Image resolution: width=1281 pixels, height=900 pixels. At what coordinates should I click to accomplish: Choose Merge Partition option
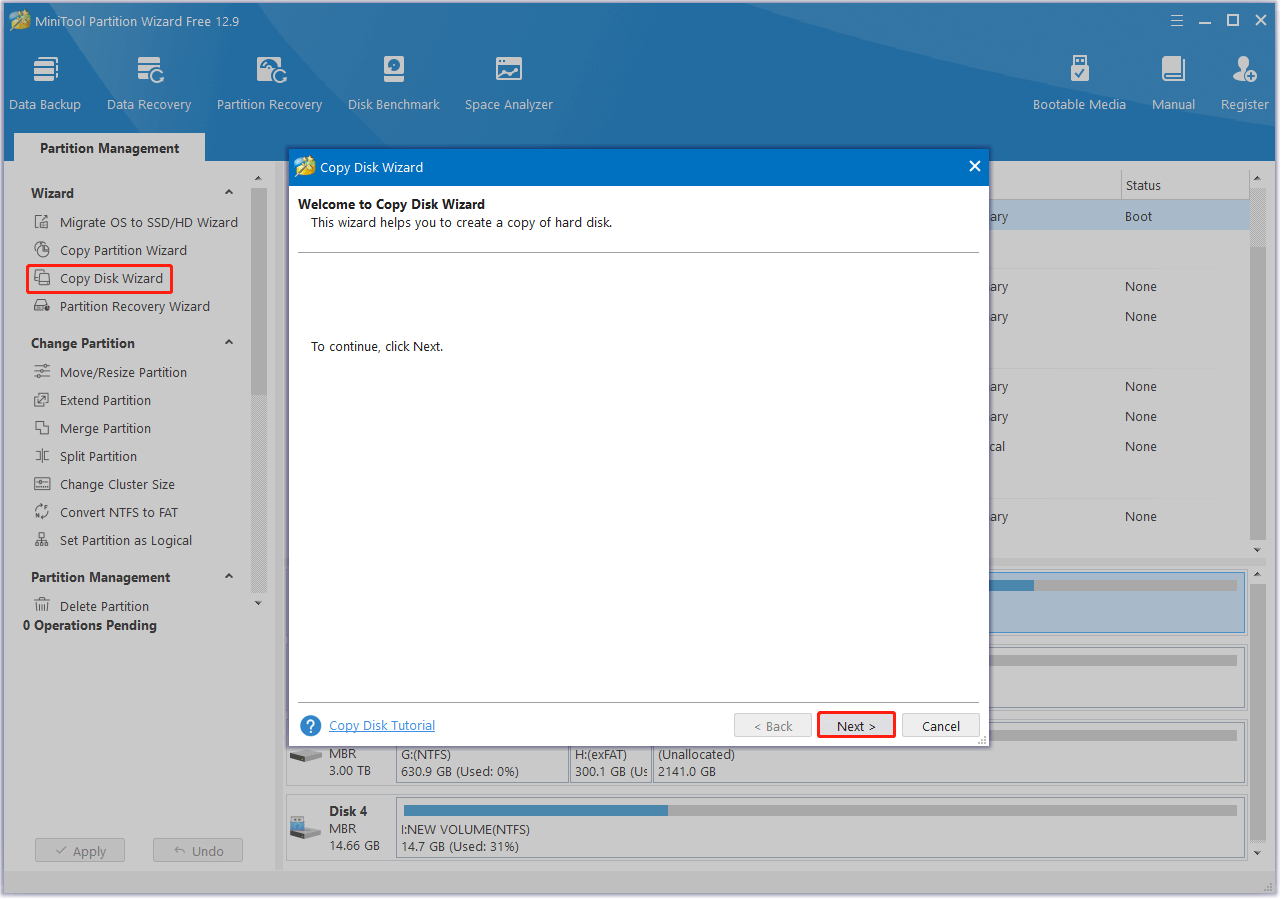(105, 428)
